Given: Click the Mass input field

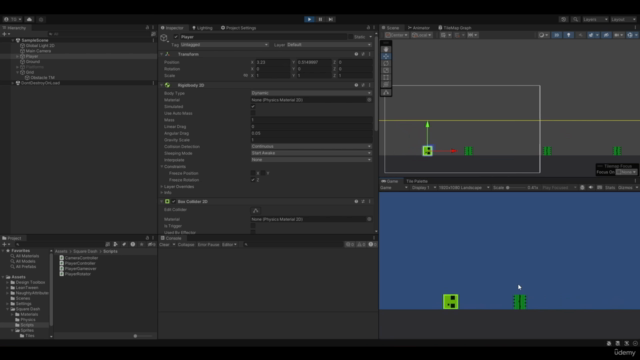Looking at the screenshot, I should pyautogui.click(x=311, y=120).
